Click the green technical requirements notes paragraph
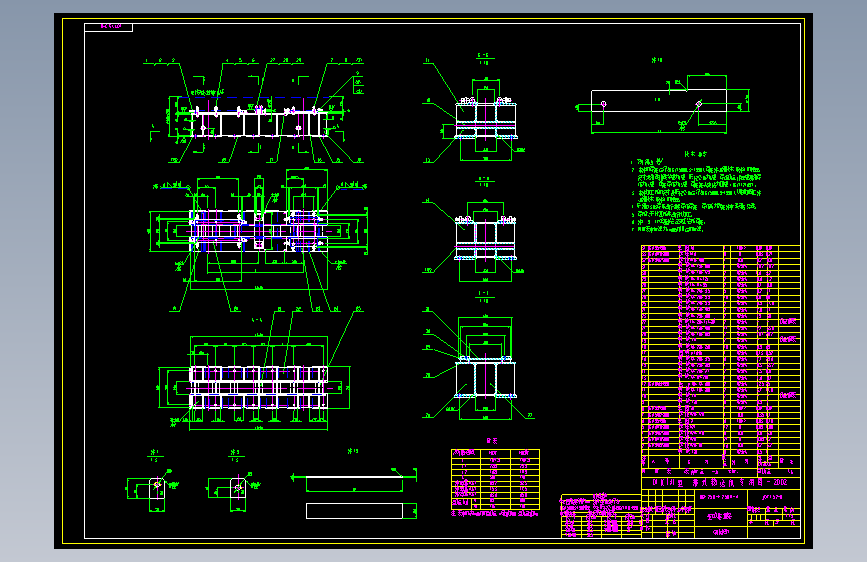 [696, 192]
